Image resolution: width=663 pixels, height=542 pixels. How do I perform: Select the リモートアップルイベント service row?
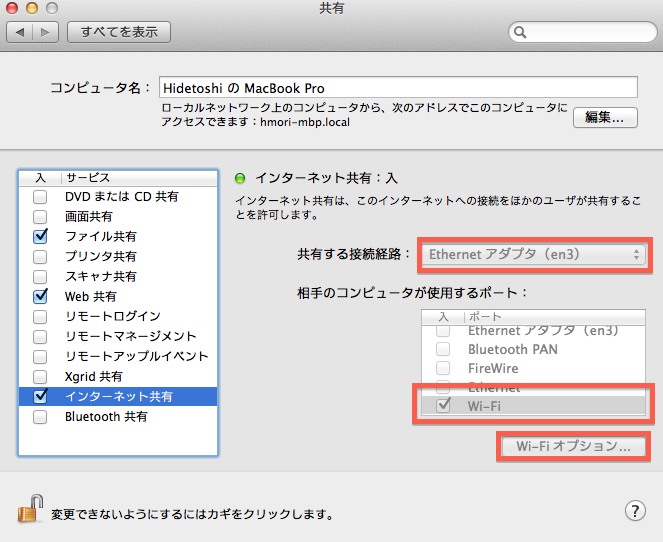(118, 356)
